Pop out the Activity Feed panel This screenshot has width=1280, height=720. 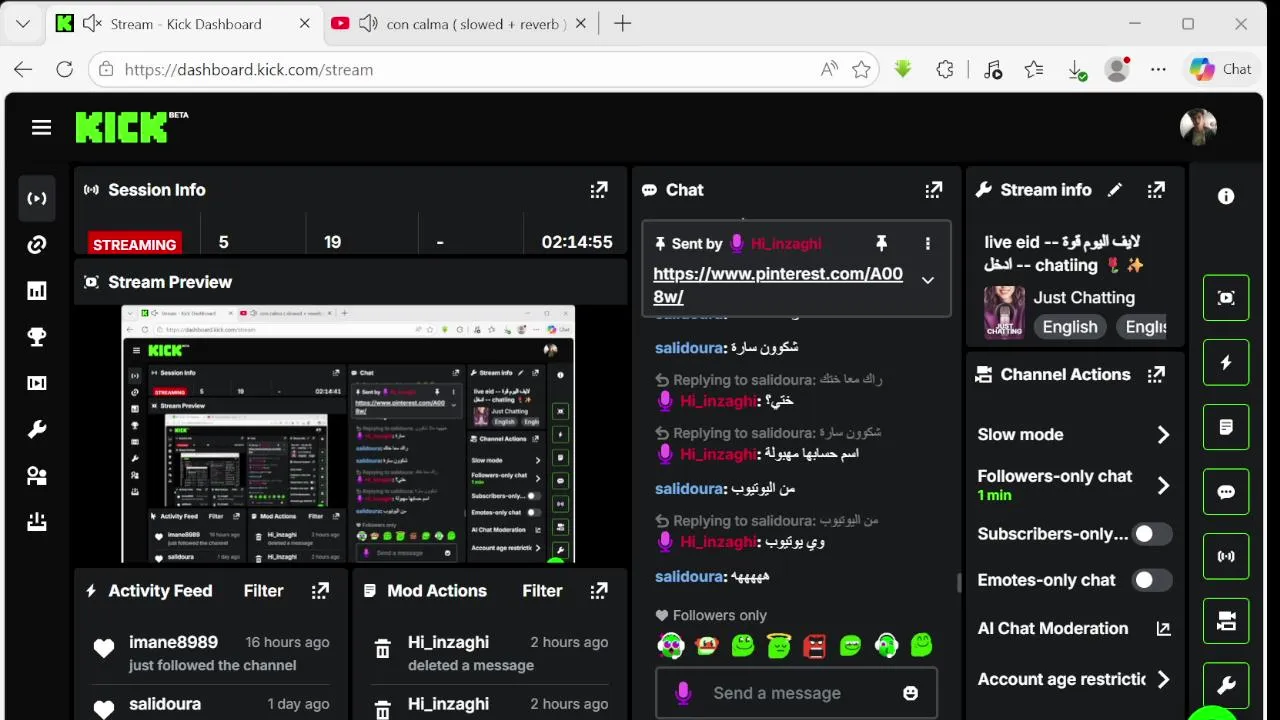pos(320,591)
